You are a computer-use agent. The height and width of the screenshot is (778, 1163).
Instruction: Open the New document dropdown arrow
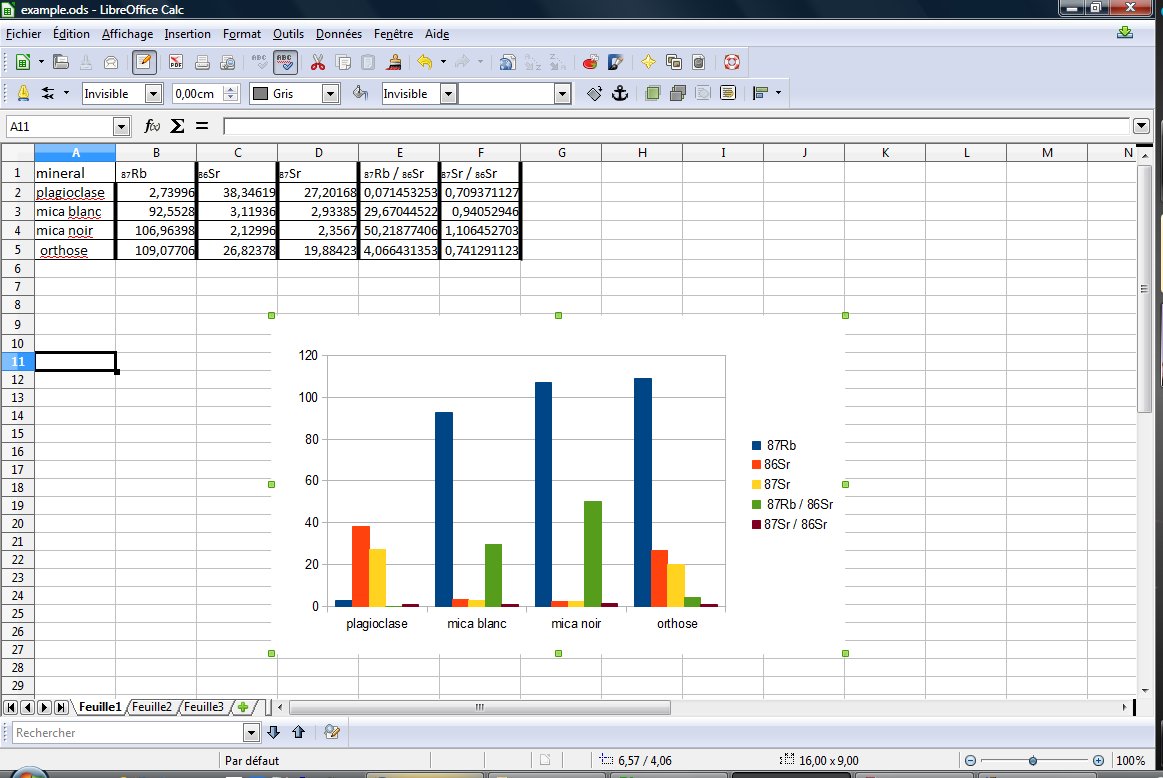(42, 62)
